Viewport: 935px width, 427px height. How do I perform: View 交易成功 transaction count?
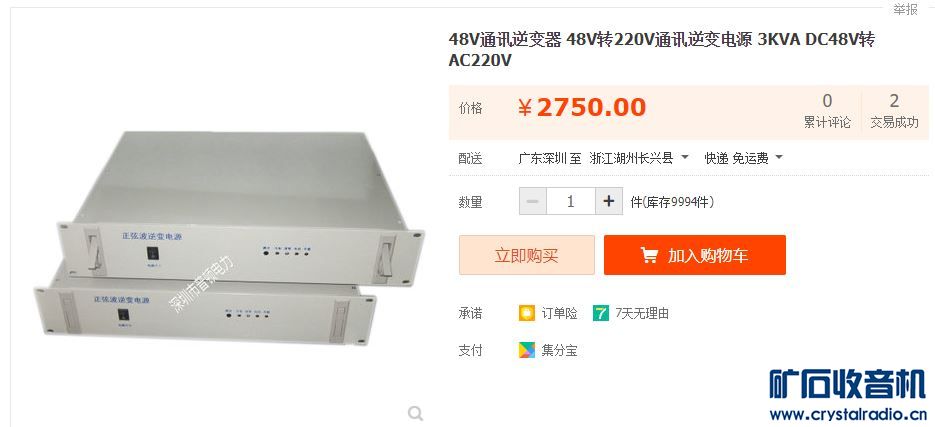894,111
